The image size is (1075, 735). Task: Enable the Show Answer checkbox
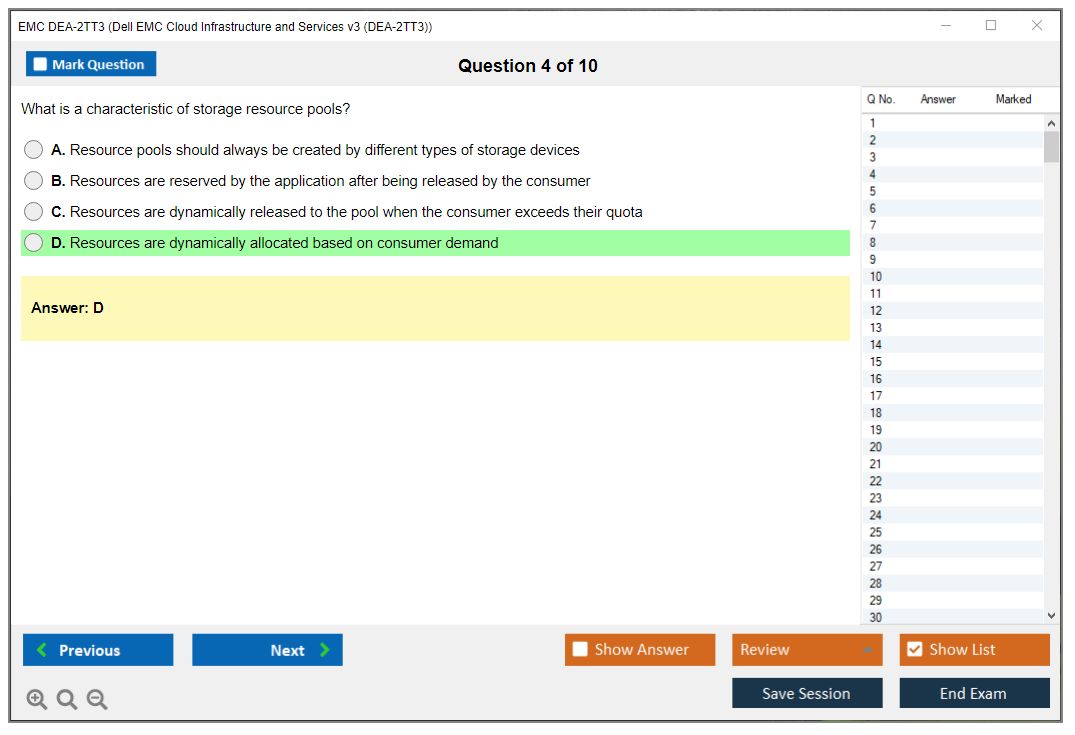pyautogui.click(x=580, y=650)
